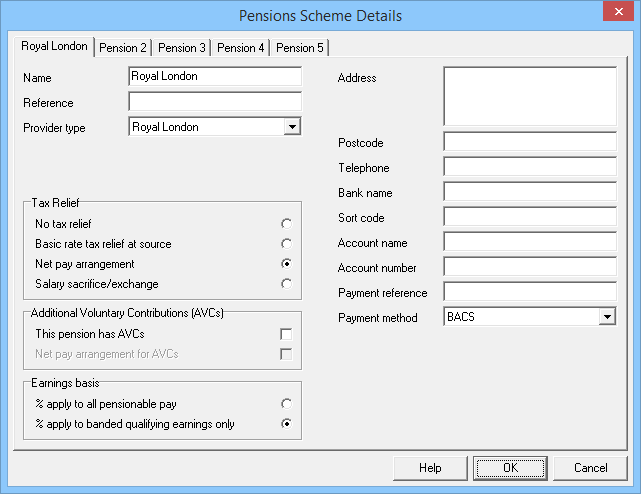This screenshot has height=494, width=641.
Task: Select the Salary sacrifice/exchange option
Action: tap(287, 284)
